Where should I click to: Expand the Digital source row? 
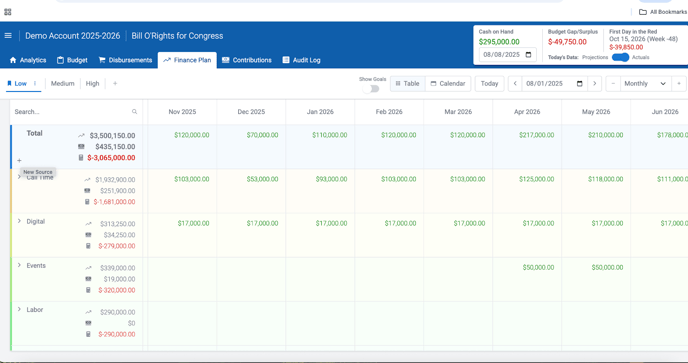click(19, 221)
